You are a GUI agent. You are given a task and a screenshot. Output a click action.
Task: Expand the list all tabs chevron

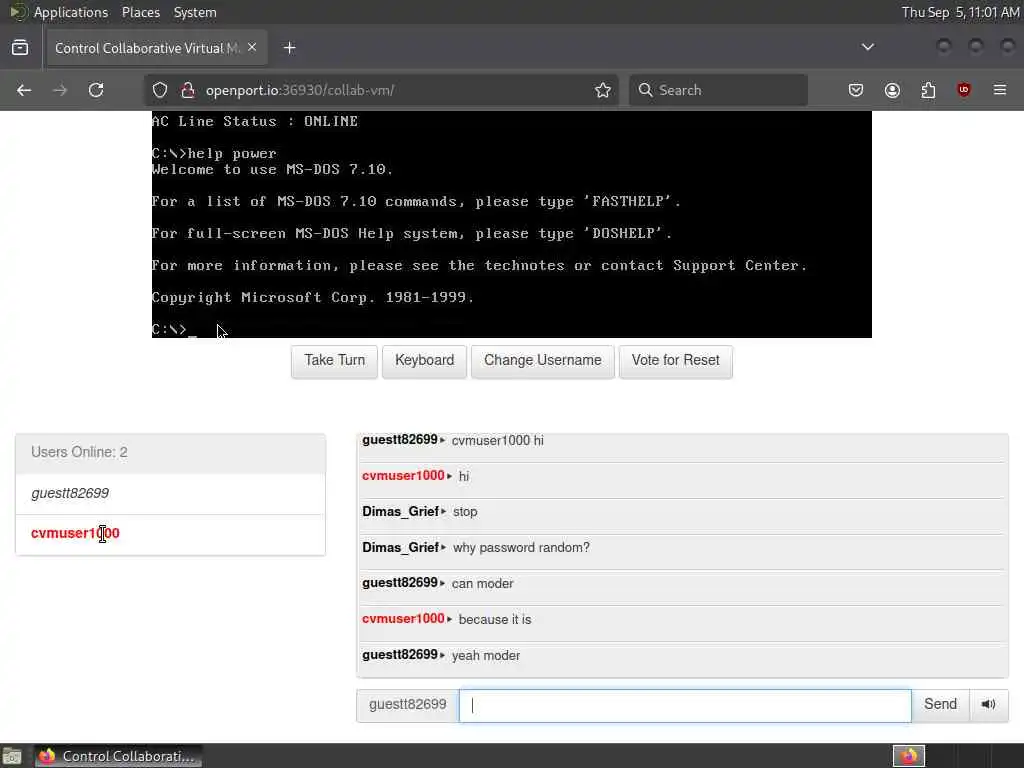[868, 47]
